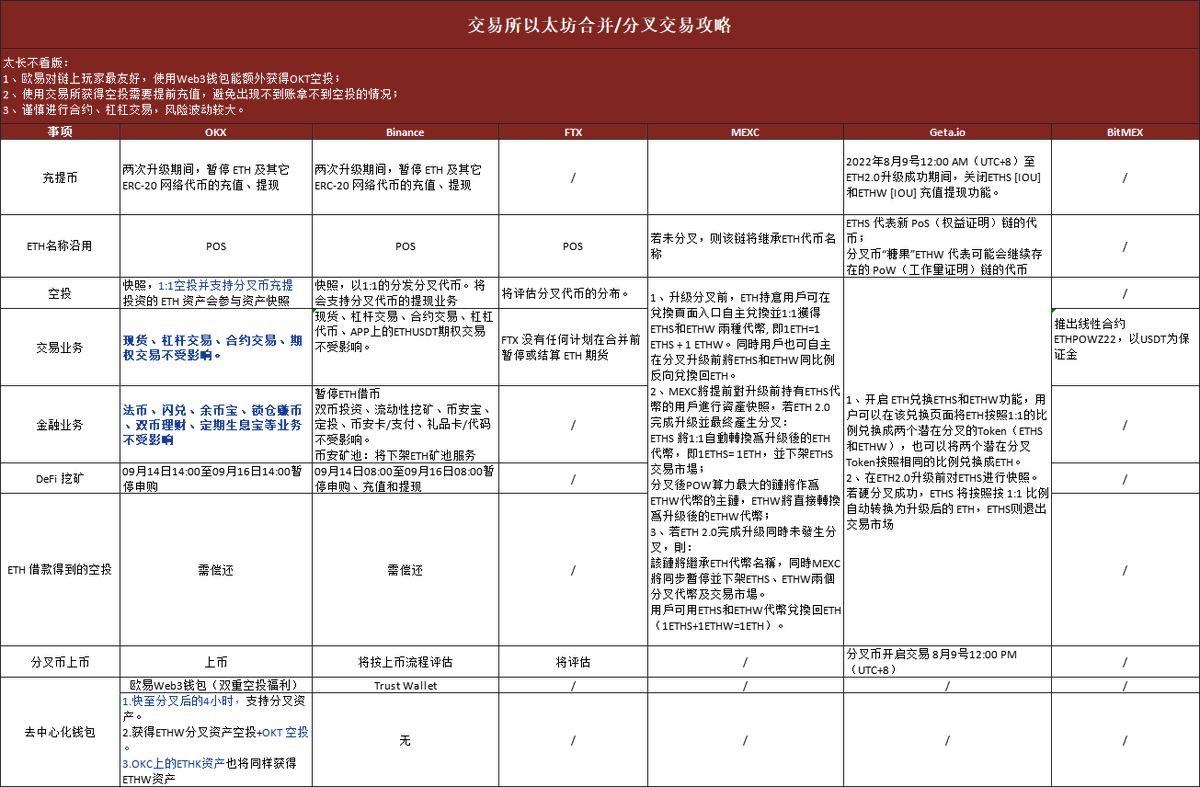The image size is (1200, 787).
Task: Select summary line 1 about 欧易 and Web3 钱包
Action: pyautogui.click(x=171, y=78)
